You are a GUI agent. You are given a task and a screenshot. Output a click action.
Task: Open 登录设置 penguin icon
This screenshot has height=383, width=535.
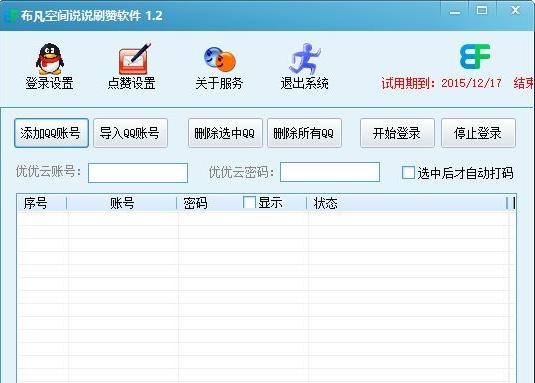(x=50, y=59)
